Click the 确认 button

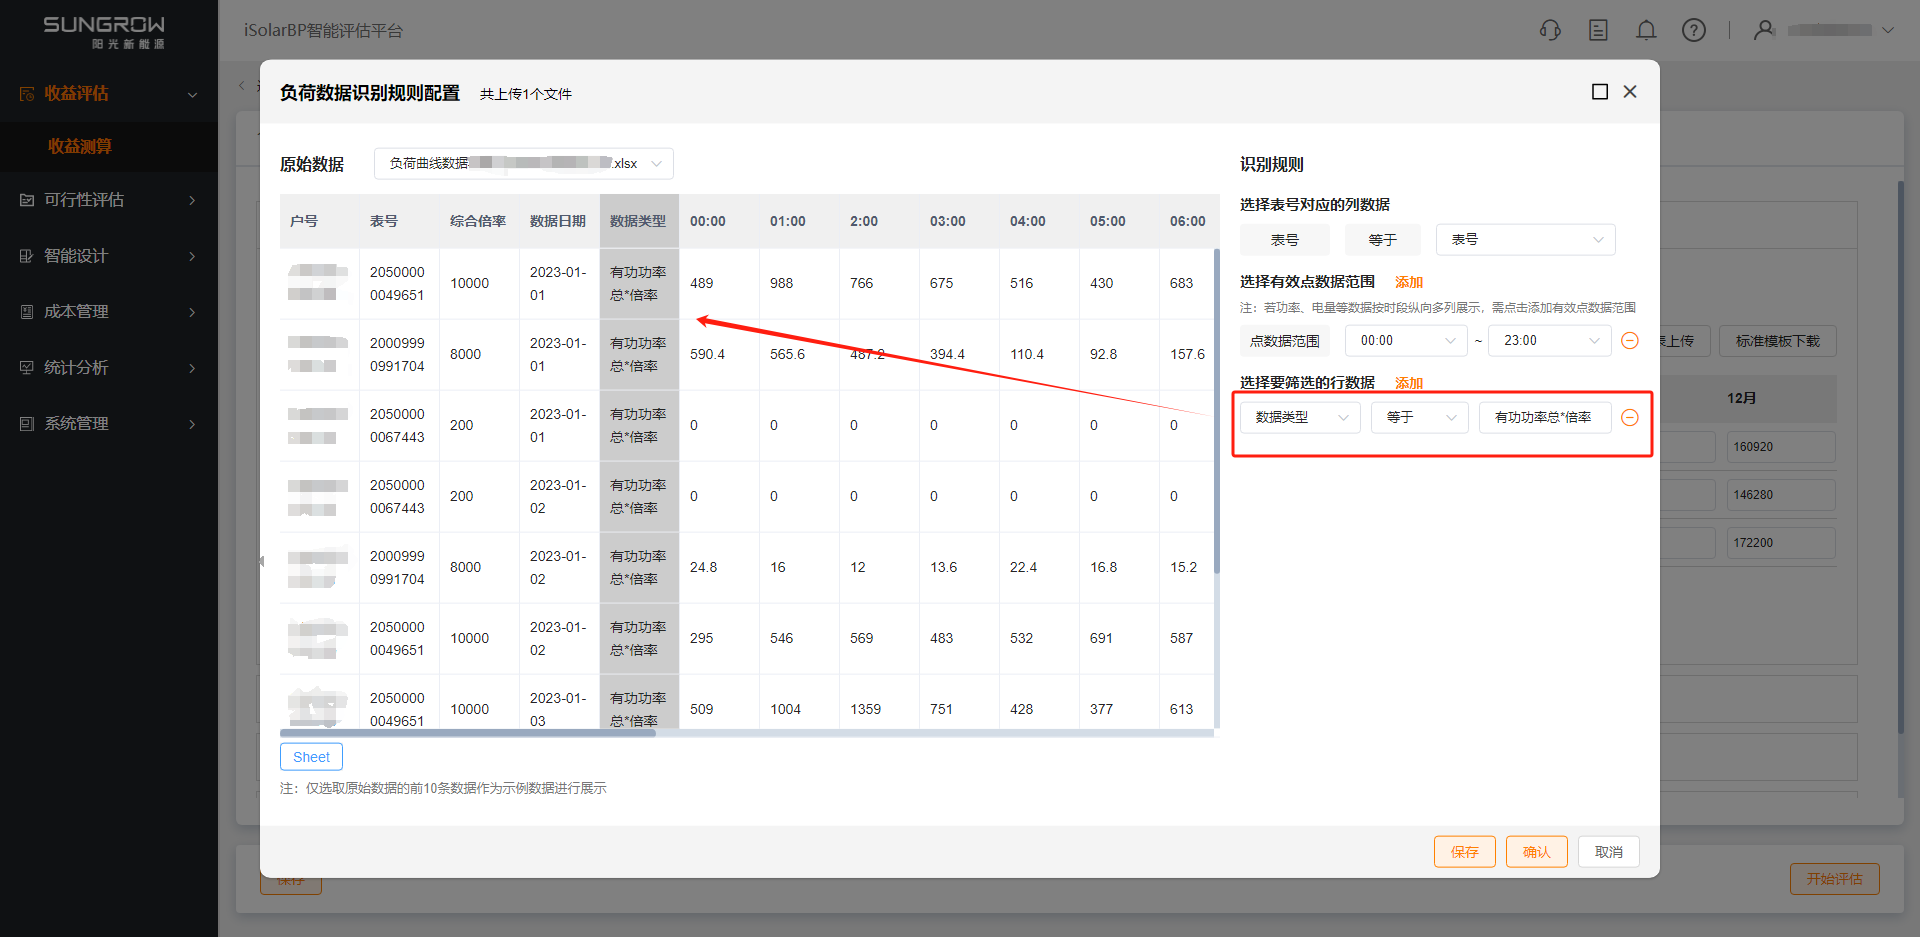(1536, 852)
